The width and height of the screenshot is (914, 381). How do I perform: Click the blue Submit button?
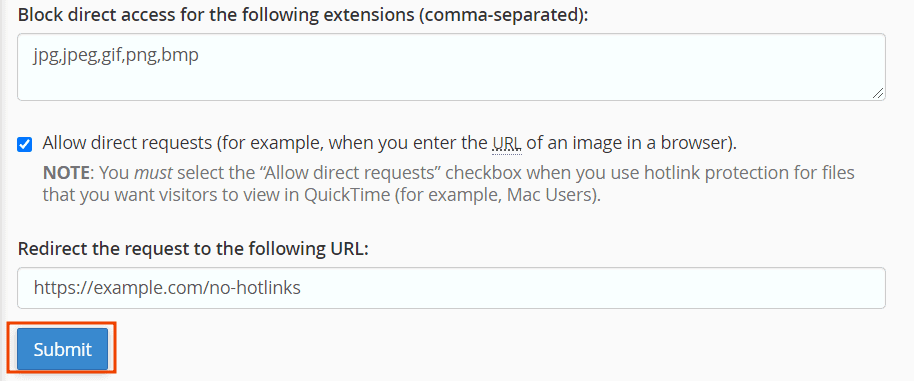click(62, 349)
